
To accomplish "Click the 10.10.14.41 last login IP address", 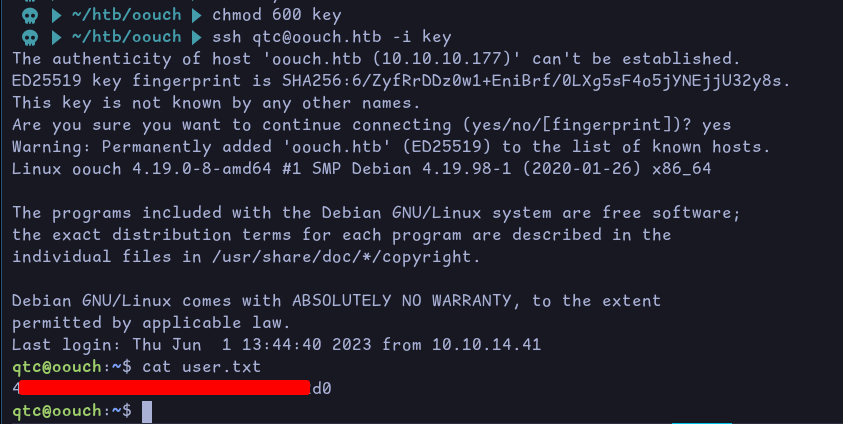I will pyautogui.click(x=486, y=345).
